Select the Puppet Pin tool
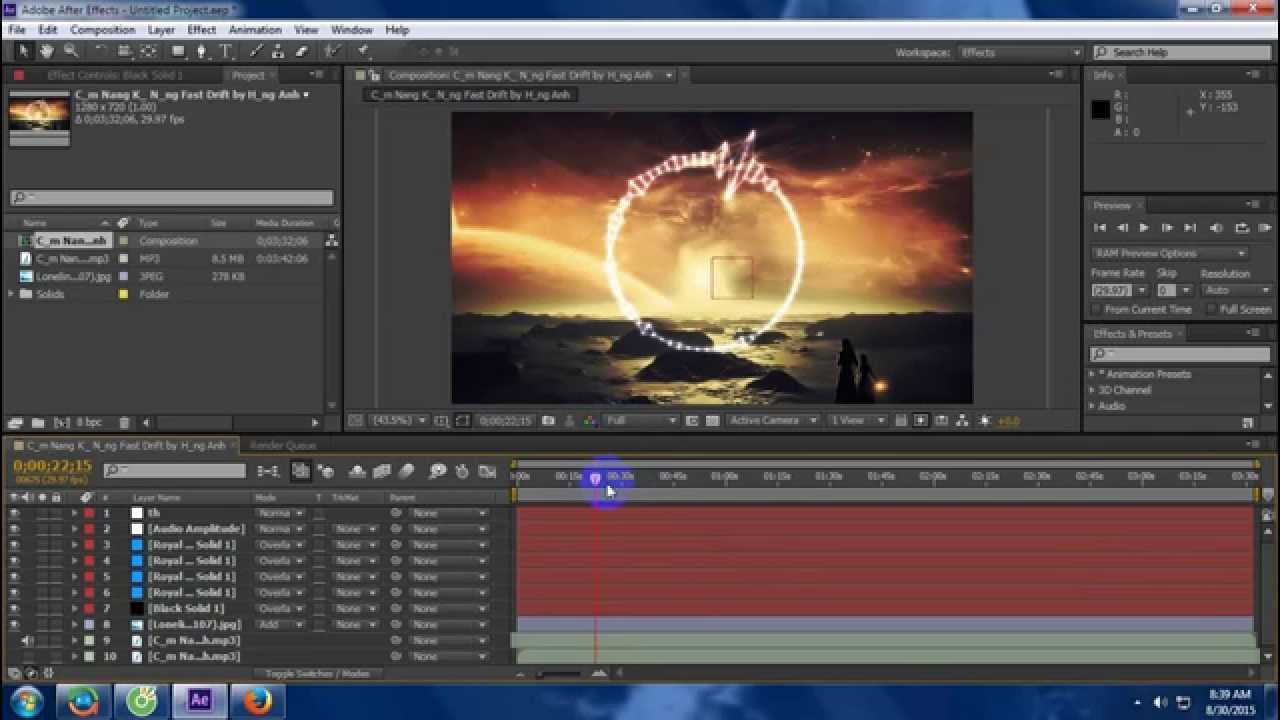1280x720 pixels. pos(362,51)
